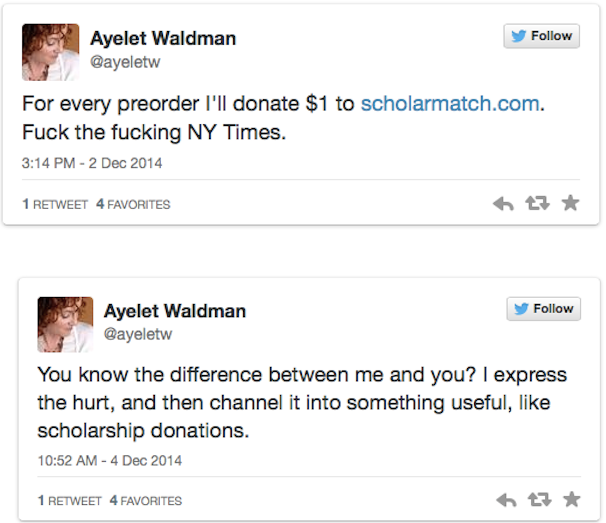Retweet the preorder donation tweet

[537, 204]
